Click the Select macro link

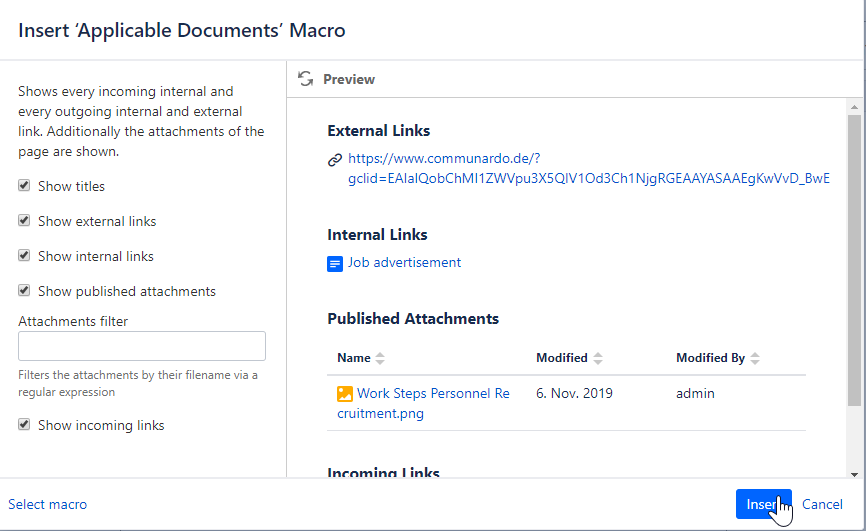47,504
